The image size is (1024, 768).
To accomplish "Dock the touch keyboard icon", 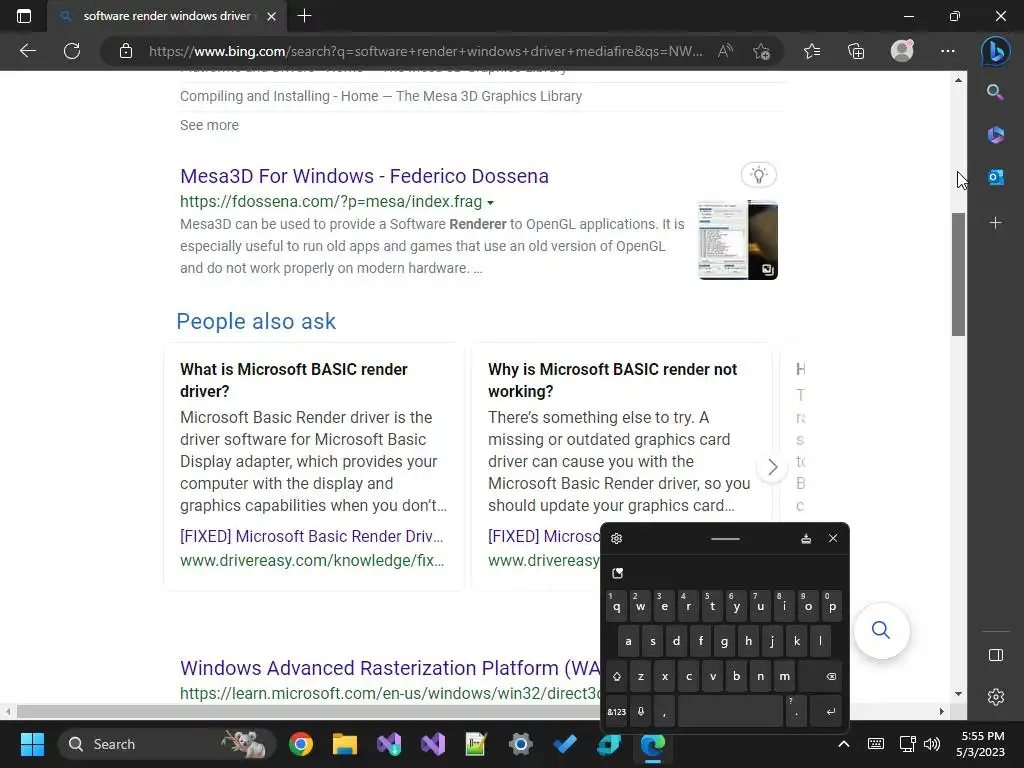I will [806, 538].
